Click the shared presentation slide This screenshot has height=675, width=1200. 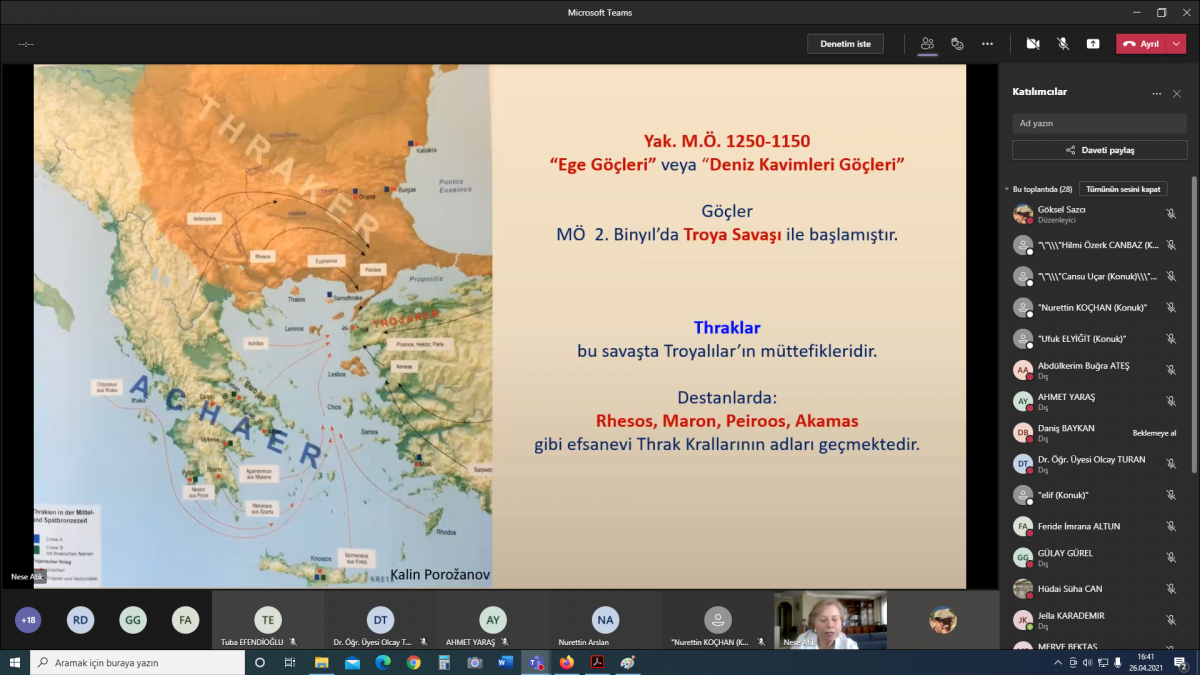tap(500, 327)
